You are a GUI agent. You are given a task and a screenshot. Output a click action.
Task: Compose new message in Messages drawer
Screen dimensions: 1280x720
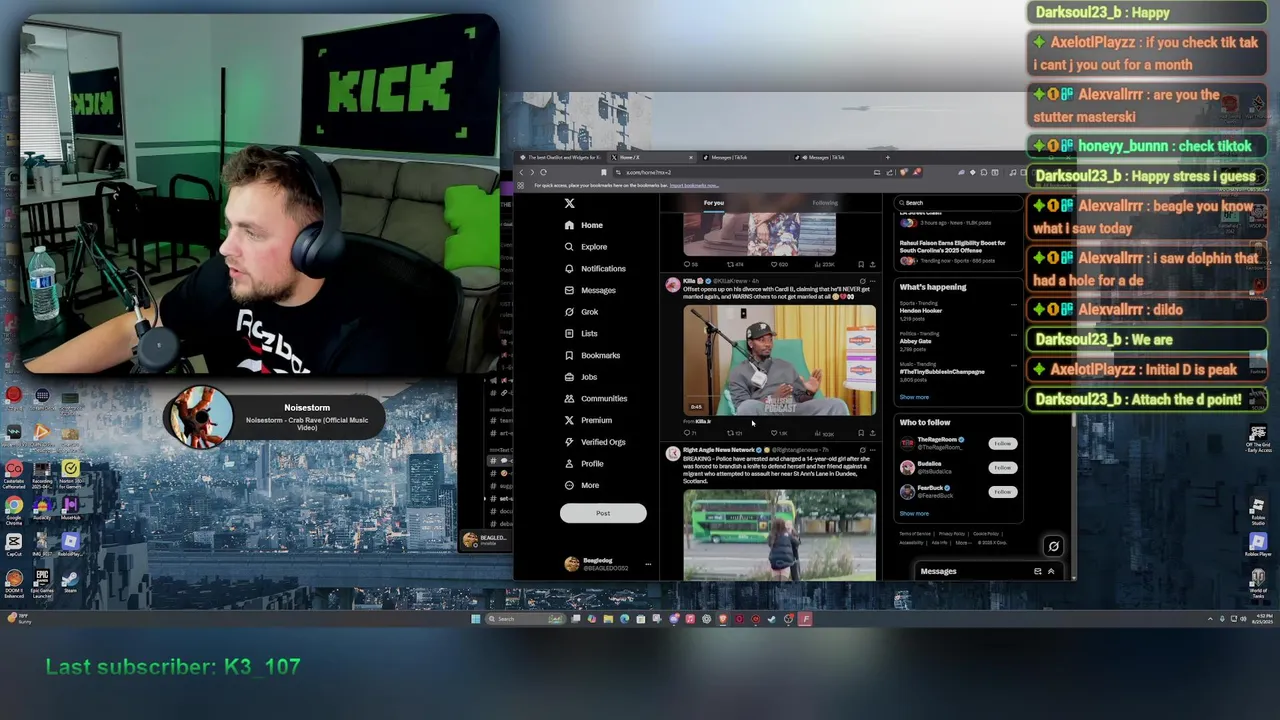pyautogui.click(x=1037, y=571)
